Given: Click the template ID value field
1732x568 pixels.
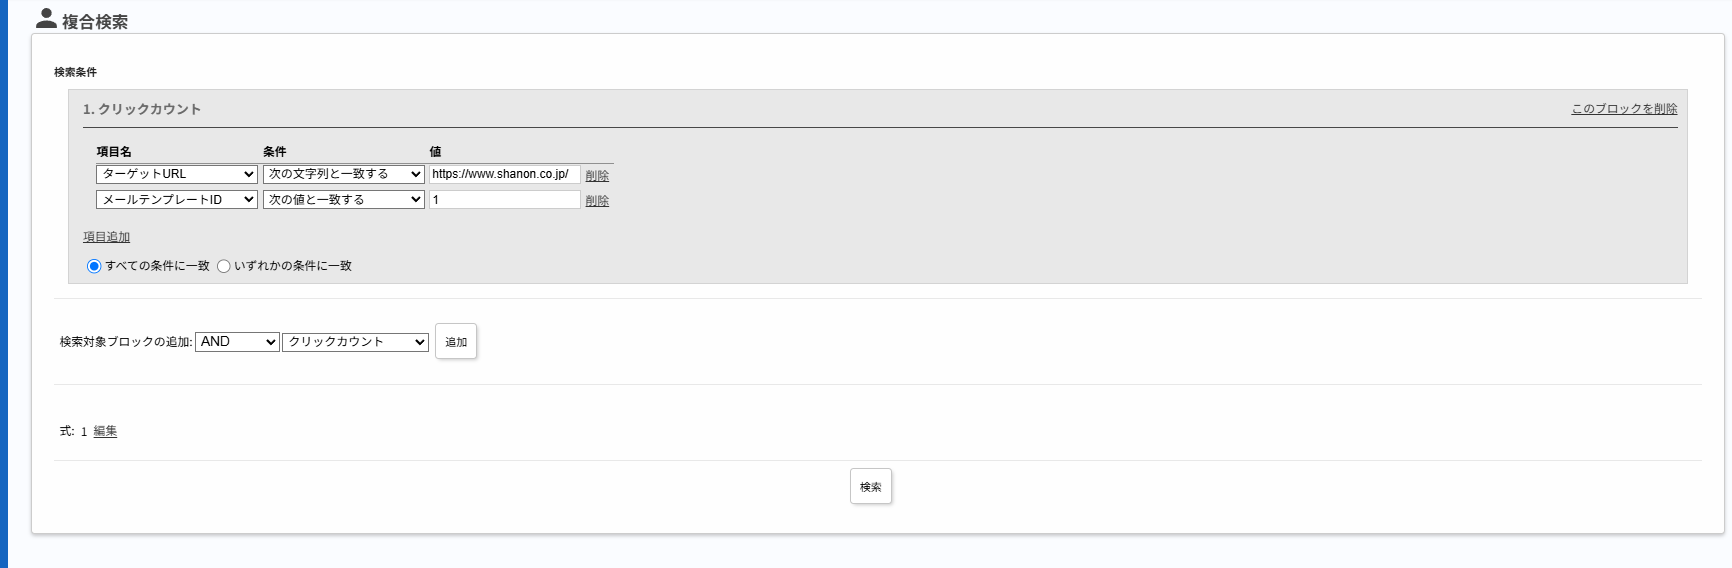Looking at the screenshot, I should coord(505,200).
